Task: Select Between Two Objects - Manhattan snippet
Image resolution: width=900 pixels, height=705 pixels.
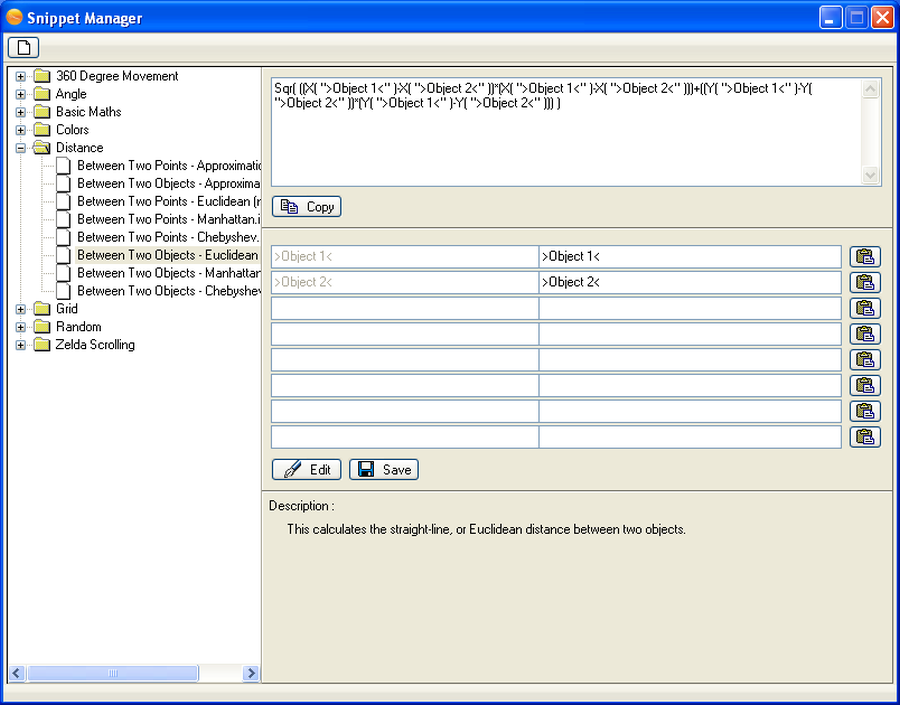Action: coord(169,273)
